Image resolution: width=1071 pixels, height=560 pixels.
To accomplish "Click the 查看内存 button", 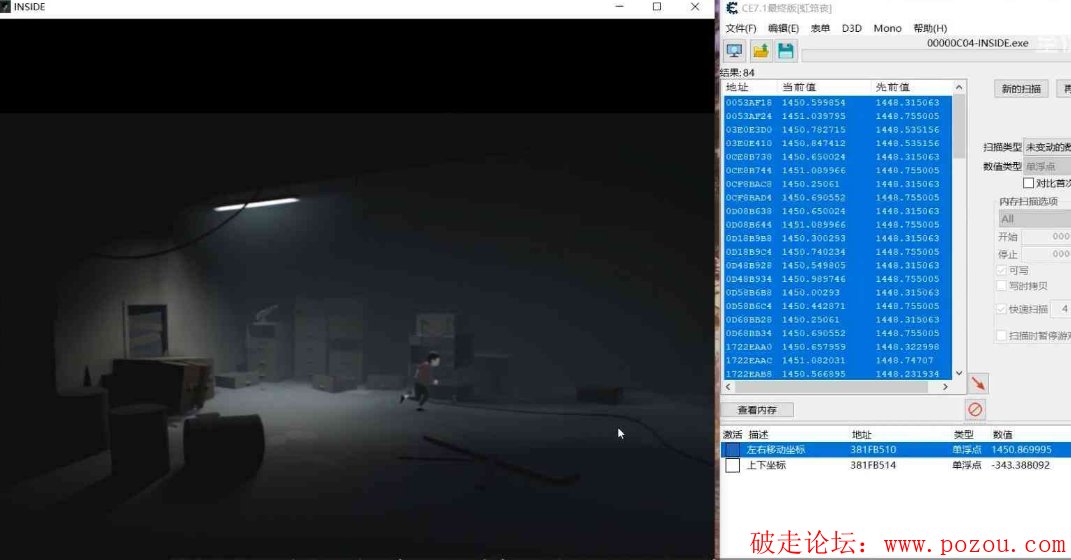I will pyautogui.click(x=757, y=410).
